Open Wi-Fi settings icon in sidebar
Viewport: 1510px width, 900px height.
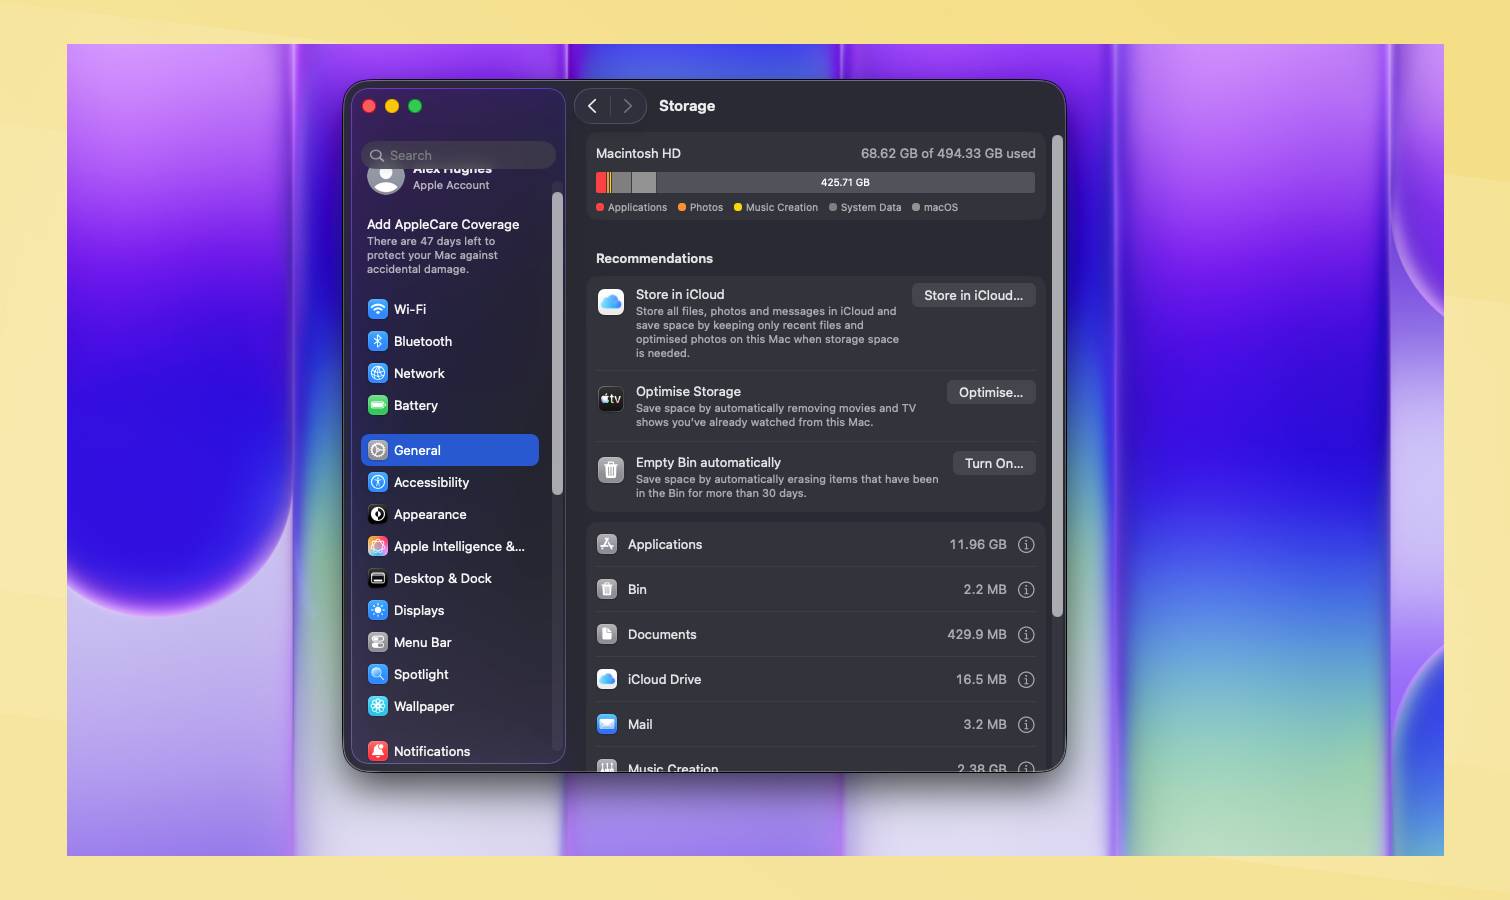(378, 309)
